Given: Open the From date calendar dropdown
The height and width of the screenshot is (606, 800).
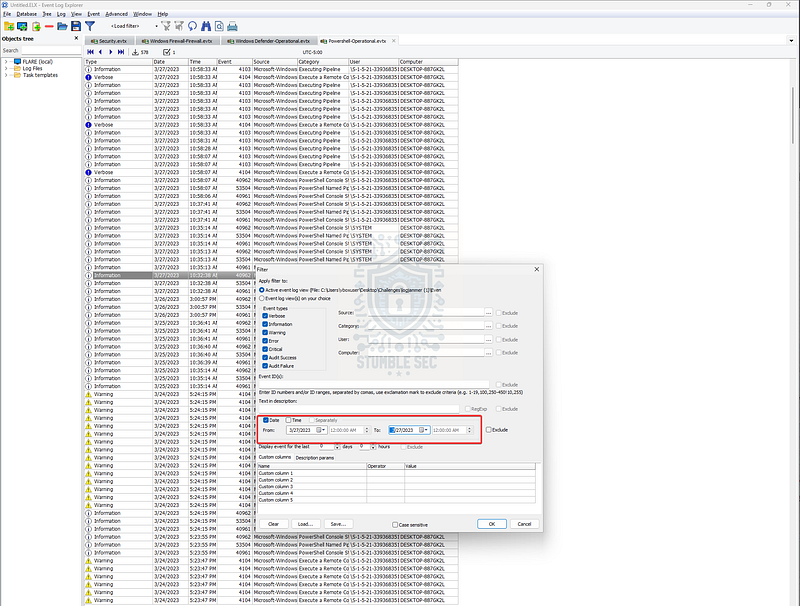Looking at the screenshot, I should tap(321, 430).
